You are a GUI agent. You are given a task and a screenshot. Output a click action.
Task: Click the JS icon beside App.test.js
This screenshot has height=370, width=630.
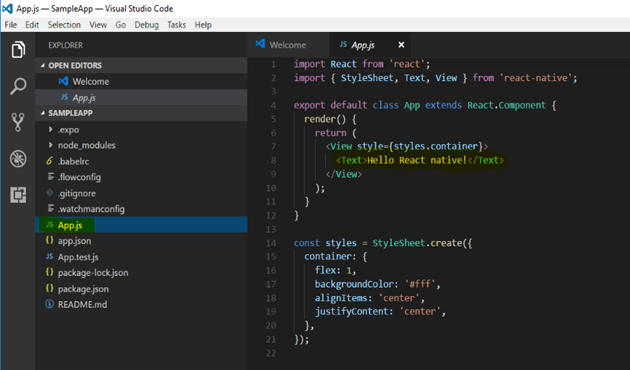pos(49,256)
